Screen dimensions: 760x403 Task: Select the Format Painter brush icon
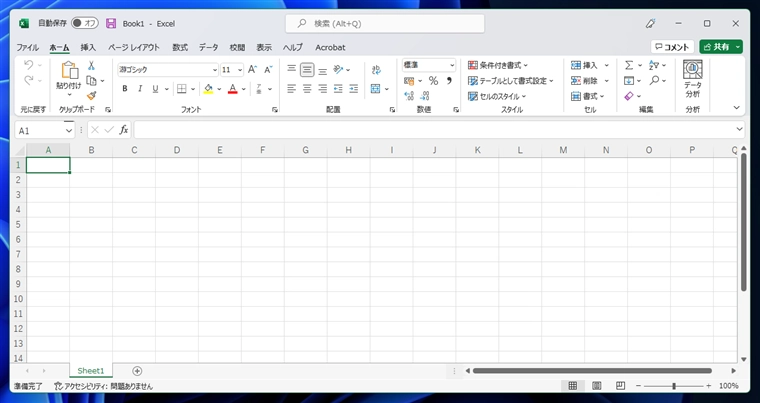coord(91,96)
